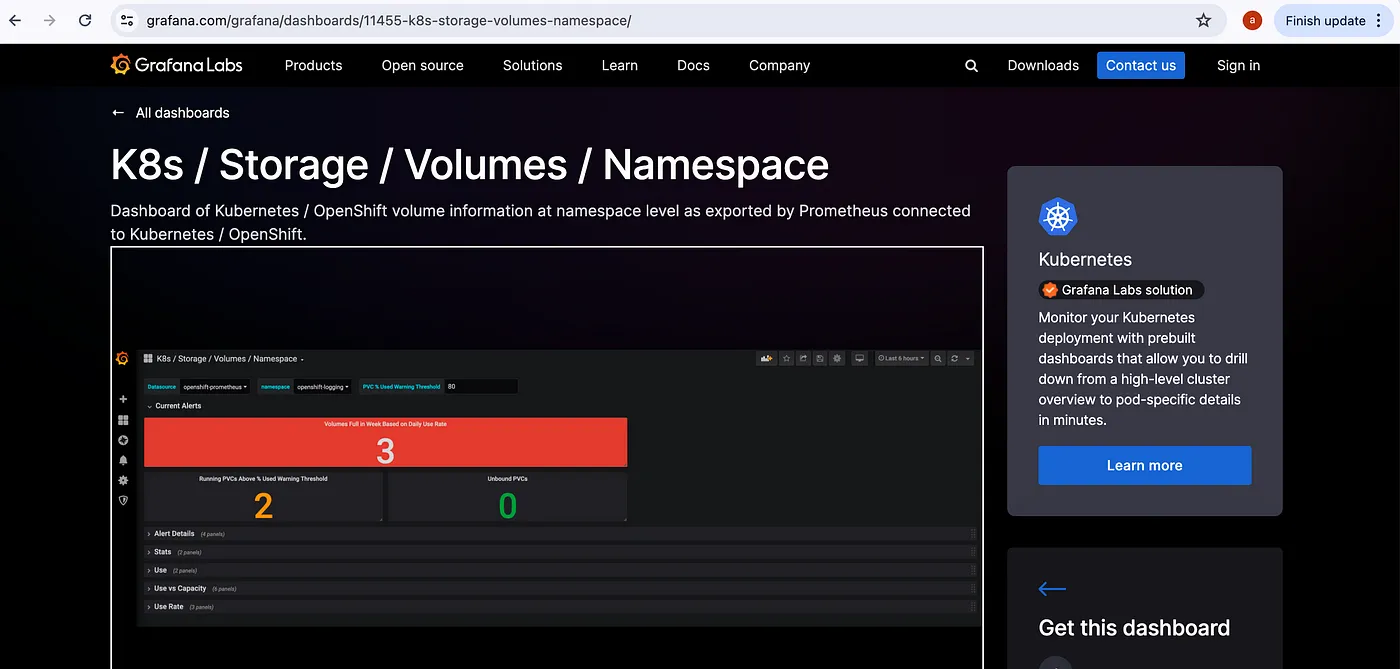Click the browser forward arrow
1400x669 pixels.
coord(50,20)
